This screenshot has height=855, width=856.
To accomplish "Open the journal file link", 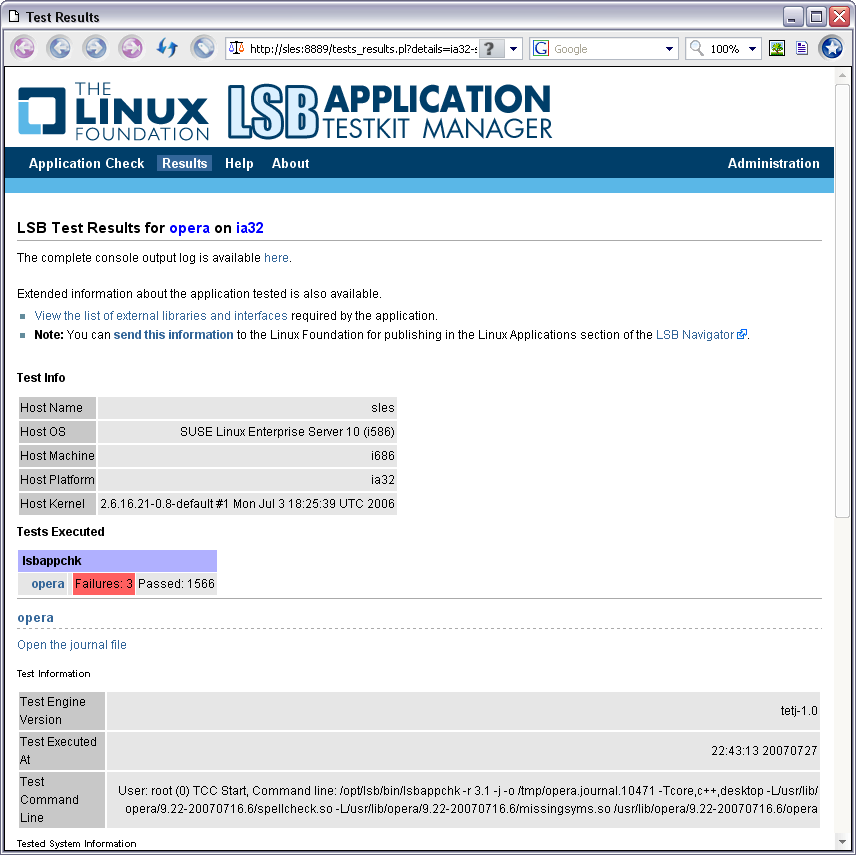I will 72,645.
